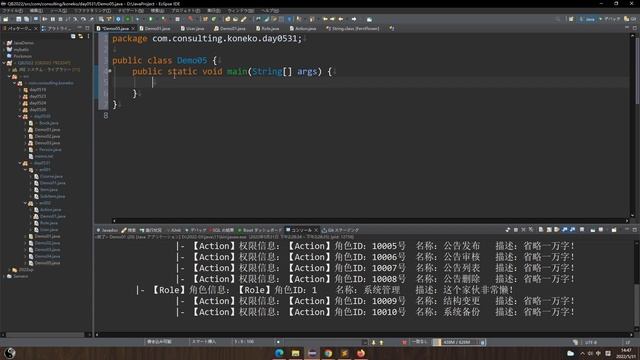
Task: Open the デバッグ perspective button
Action: pyautogui.click(x=609, y=19)
